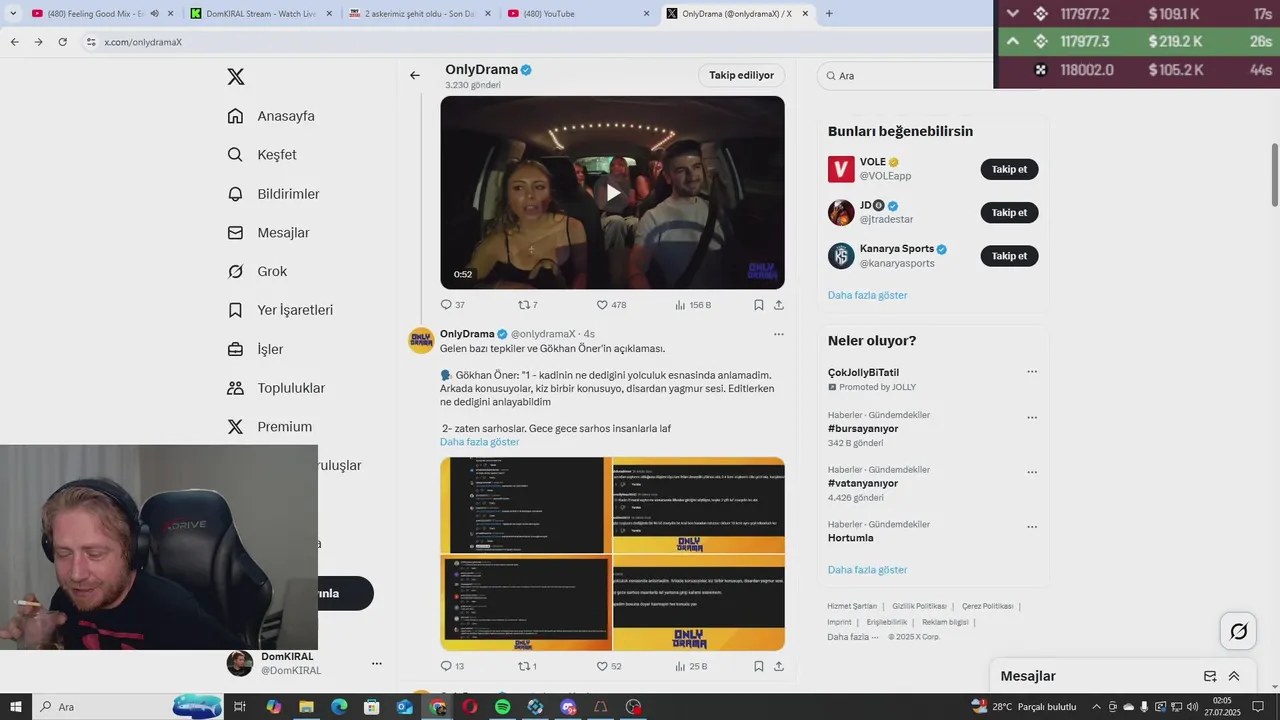Open Topluluklar in the sidebar
Image resolution: width=1280 pixels, height=720 pixels.
(276, 388)
